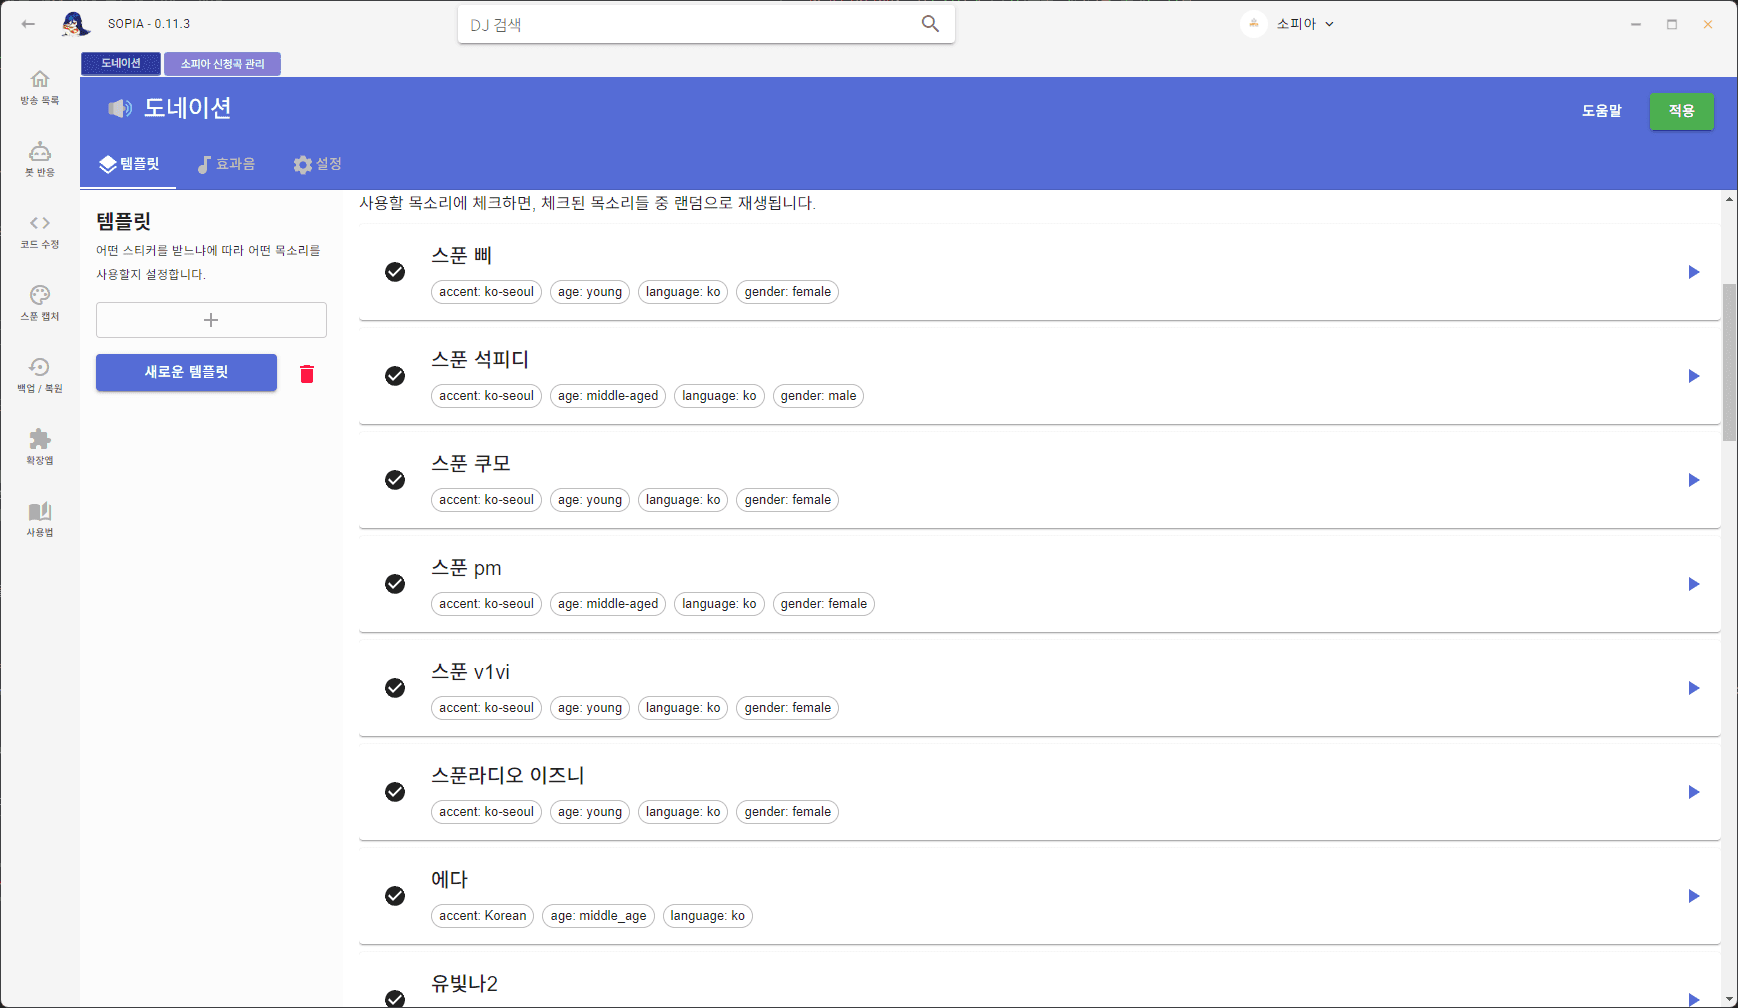Viewport: 1738px width, 1008px height.
Task: Open the 사용법 manual book icon
Action: click(40, 512)
